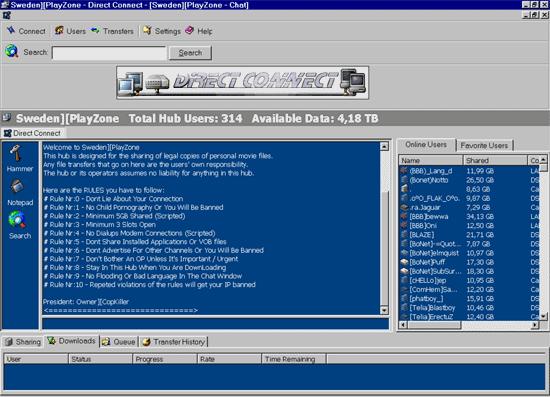This screenshot has height=397, width=550.
Task: Open the Settings toolbar icon
Action: click(147, 31)
